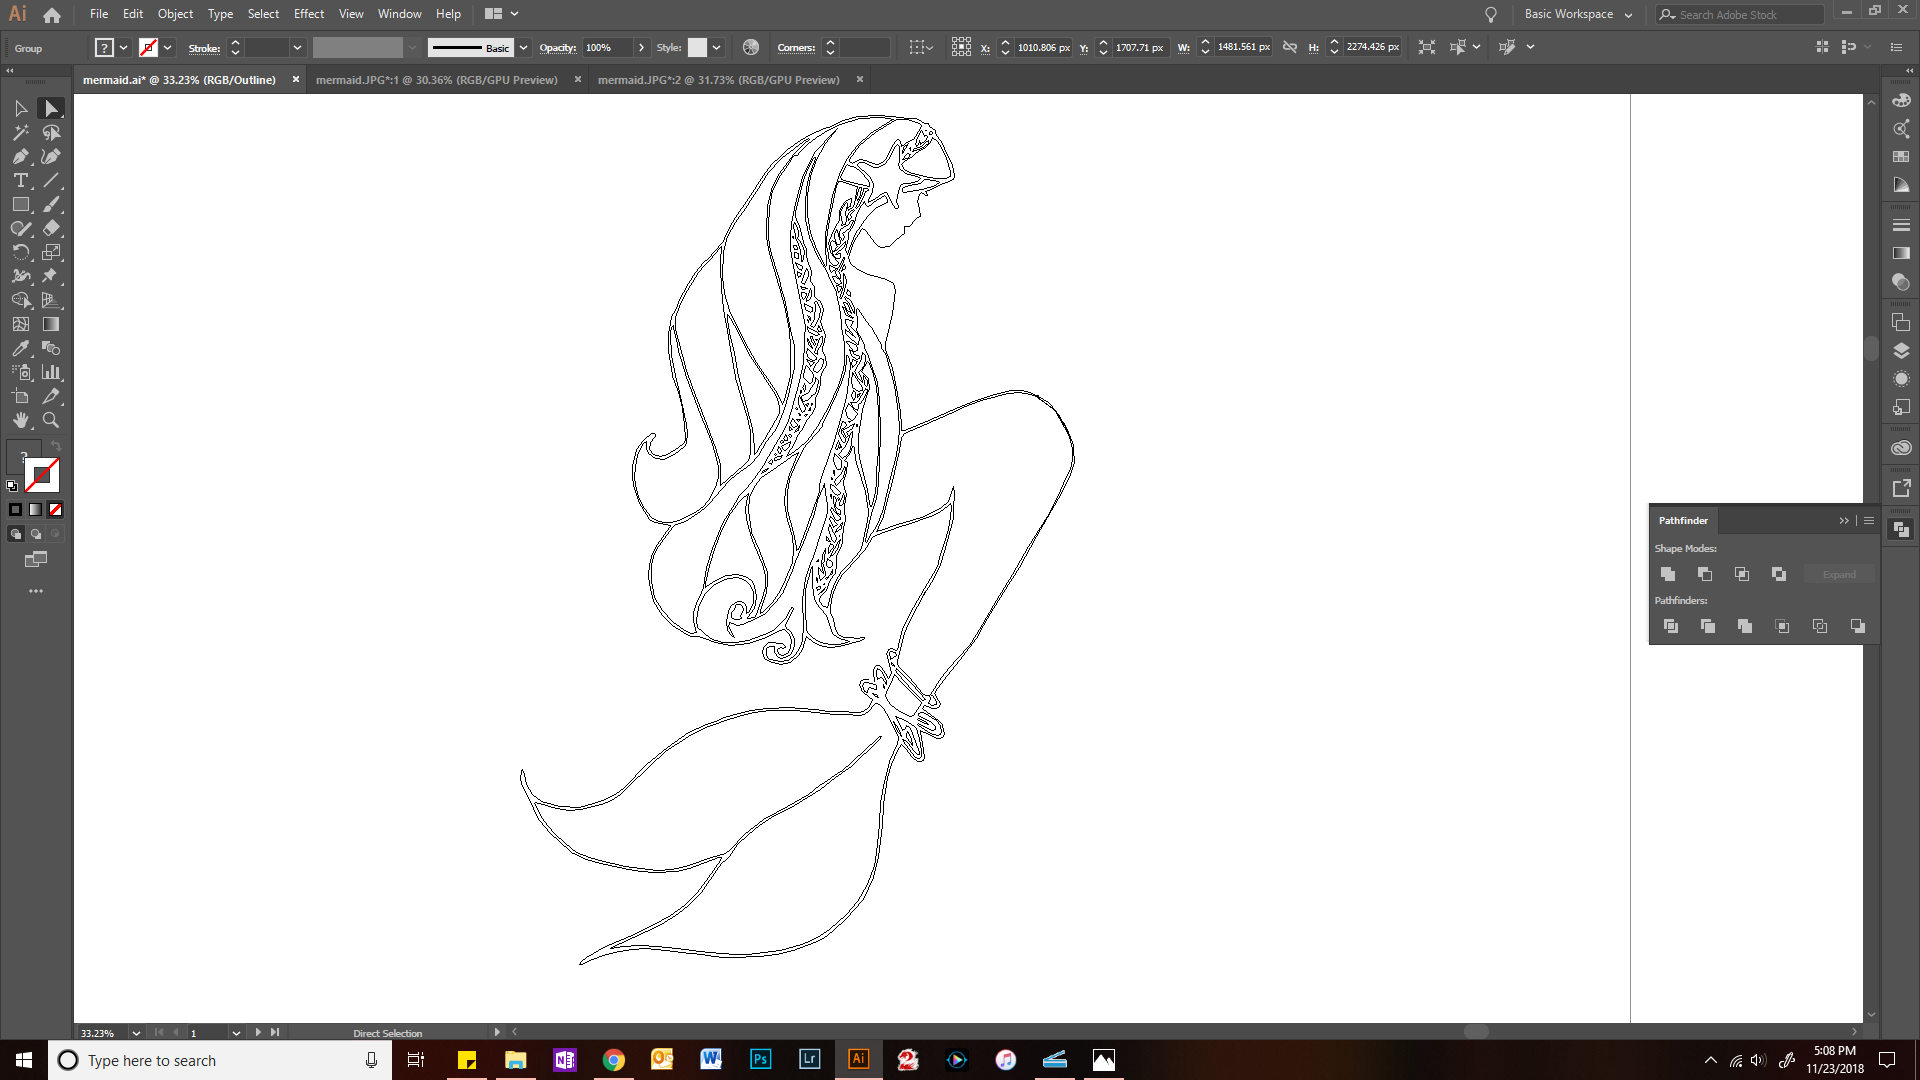Image resolution: width=1920 pixels, height=1080 pixels.
Task: Pick the Eyedropper tool
Action: click(x=20, y=348)
